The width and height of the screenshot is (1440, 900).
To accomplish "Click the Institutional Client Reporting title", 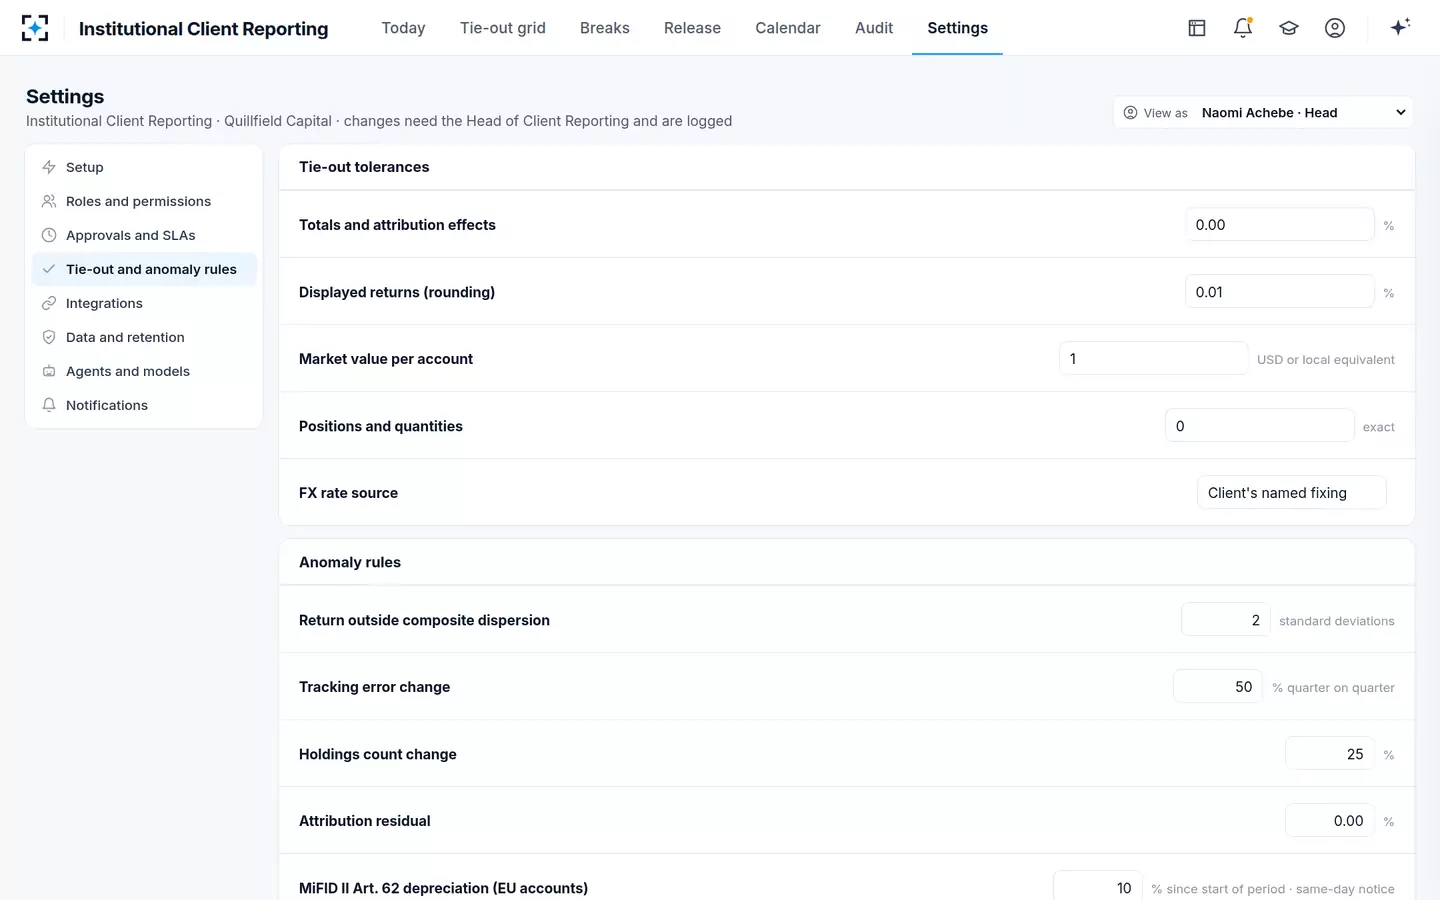I will 203,29.
